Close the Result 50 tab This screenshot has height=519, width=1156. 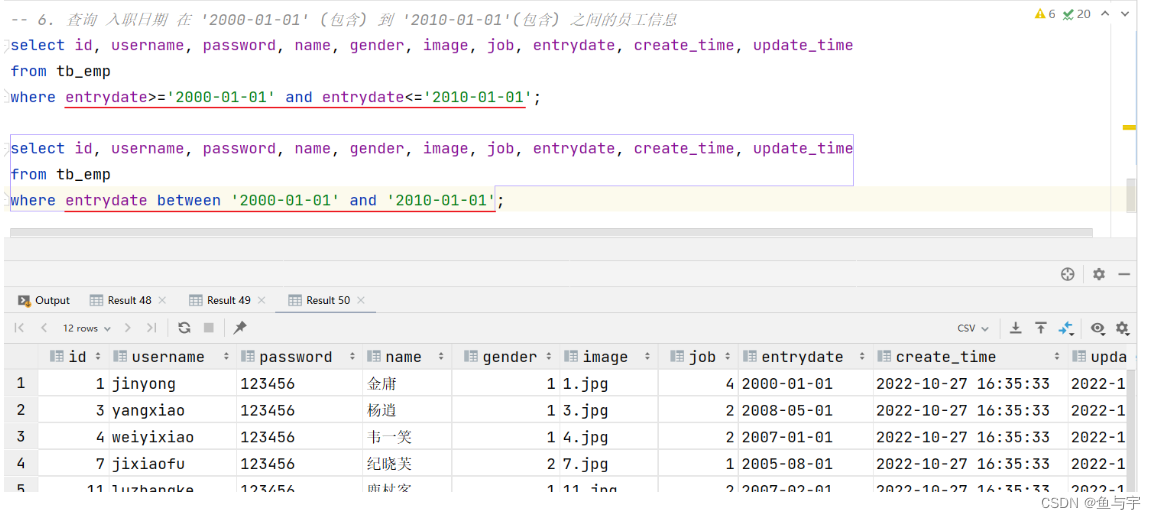(361, 300)
